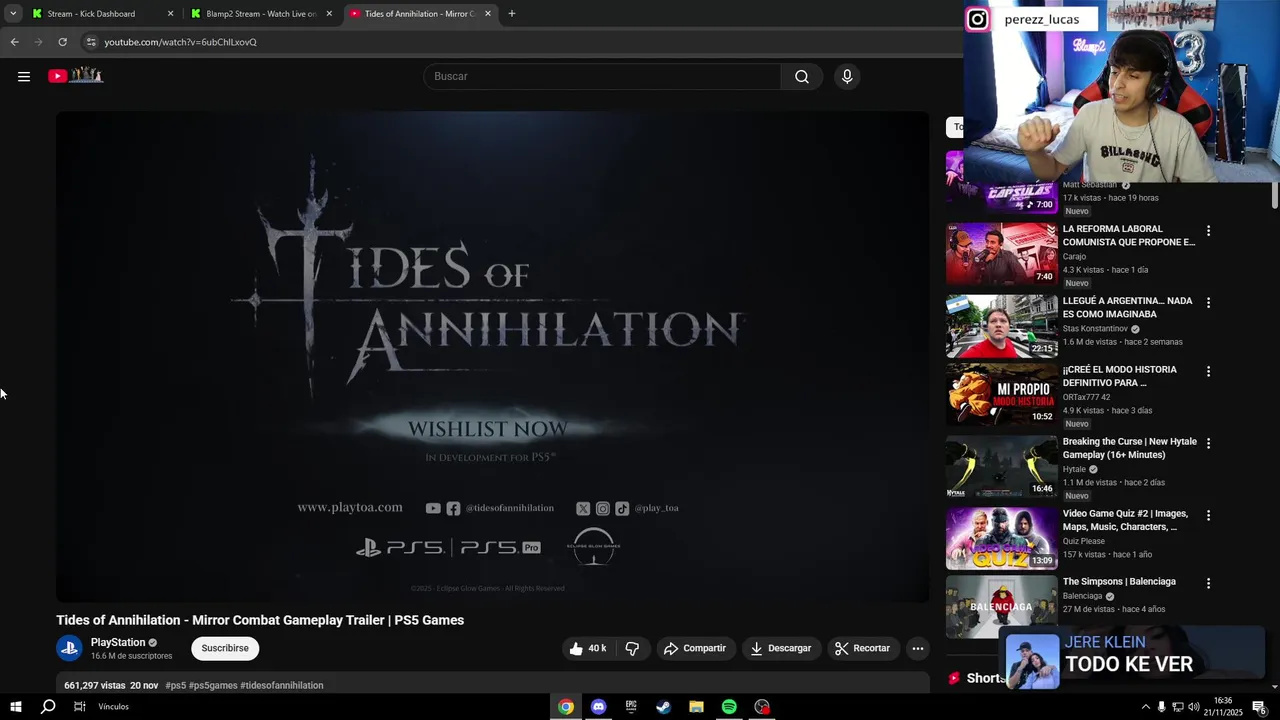
Task: Open Steam from the taskbar
Action: pyautogui.click(x=663, y=707)
